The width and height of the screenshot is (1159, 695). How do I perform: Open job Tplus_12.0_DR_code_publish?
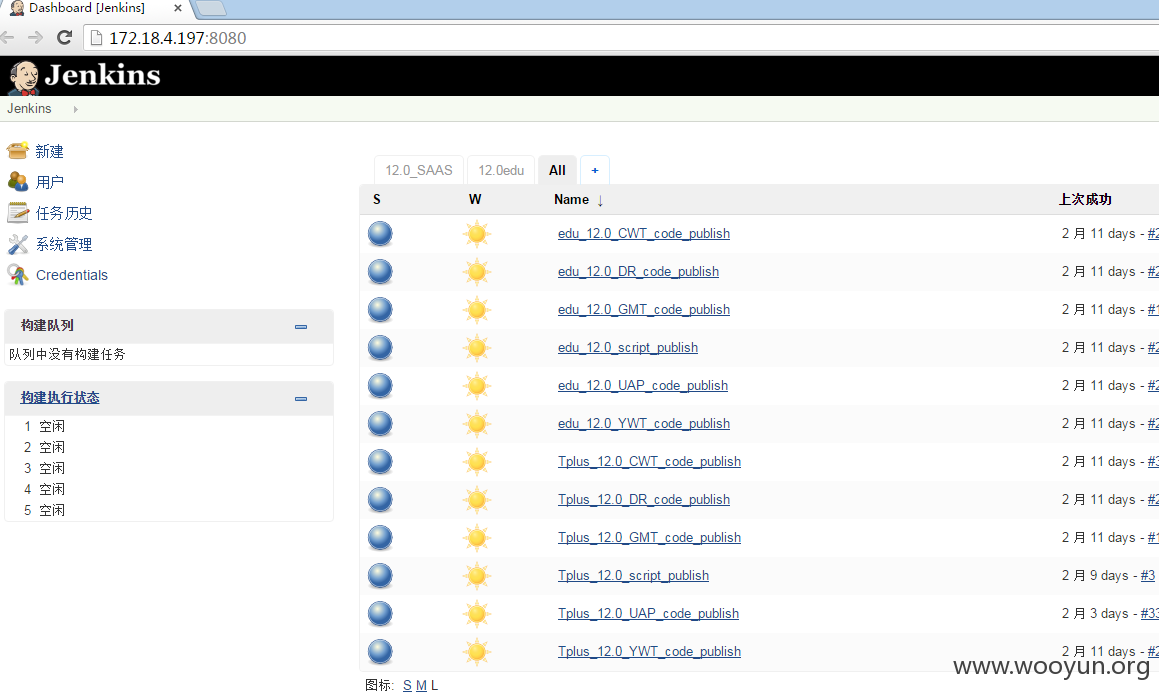coord(644,500)
